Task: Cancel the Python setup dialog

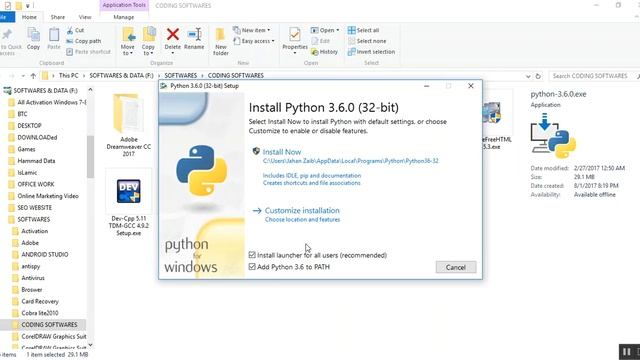Action: (x=456, y=267)
